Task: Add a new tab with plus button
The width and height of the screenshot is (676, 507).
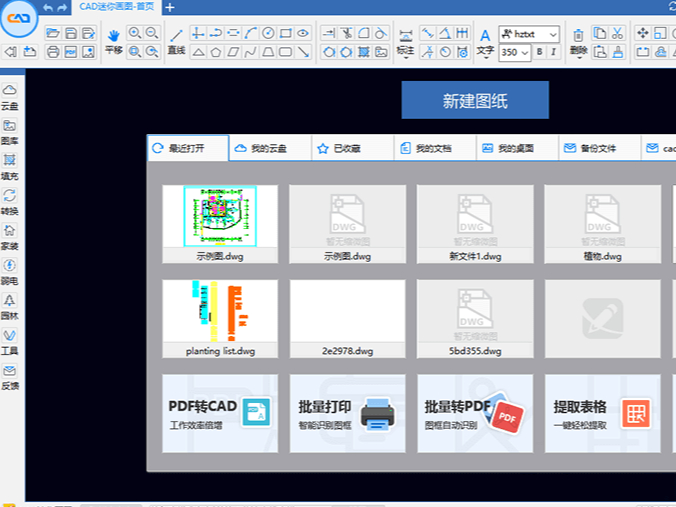Action: coord(170,7)
